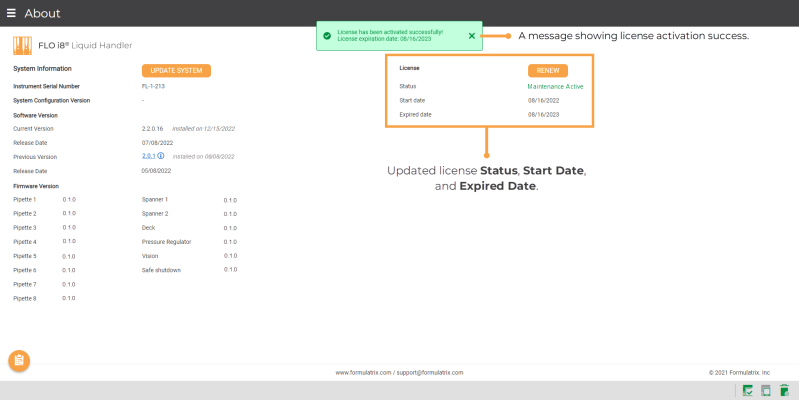This screenshot has width=799, height=400.
Task: Click the support@formulatrix.com email link
Action: tap(430, 372)
